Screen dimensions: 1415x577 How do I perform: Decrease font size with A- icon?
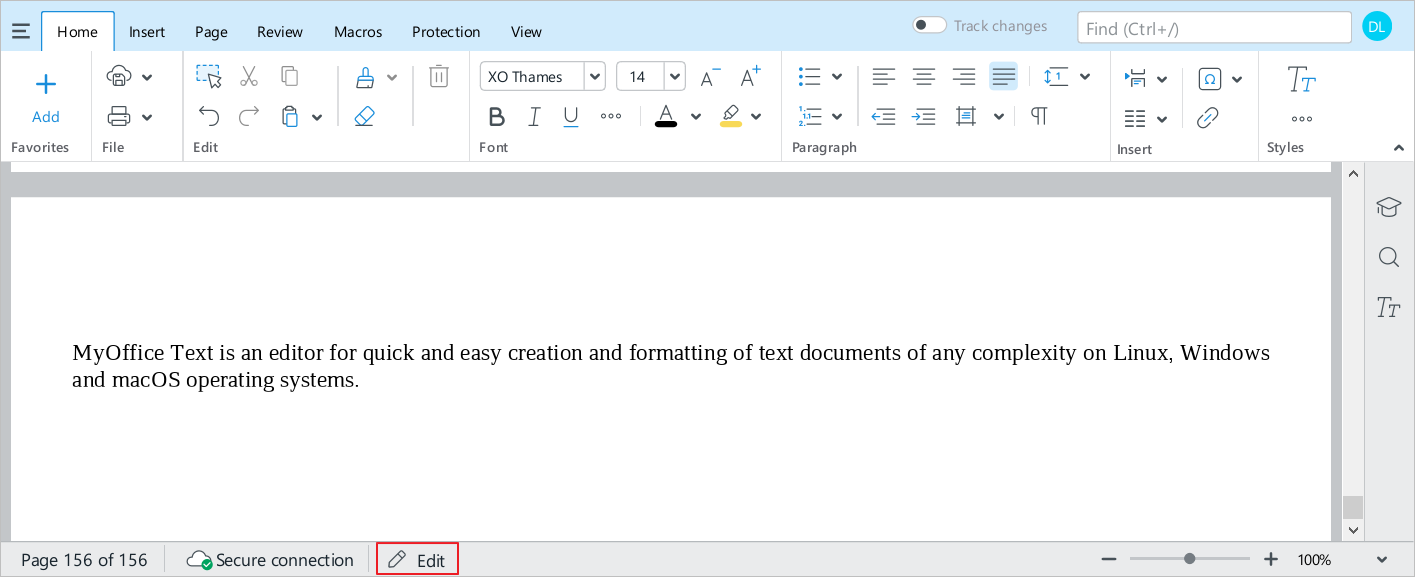(710, 77)
